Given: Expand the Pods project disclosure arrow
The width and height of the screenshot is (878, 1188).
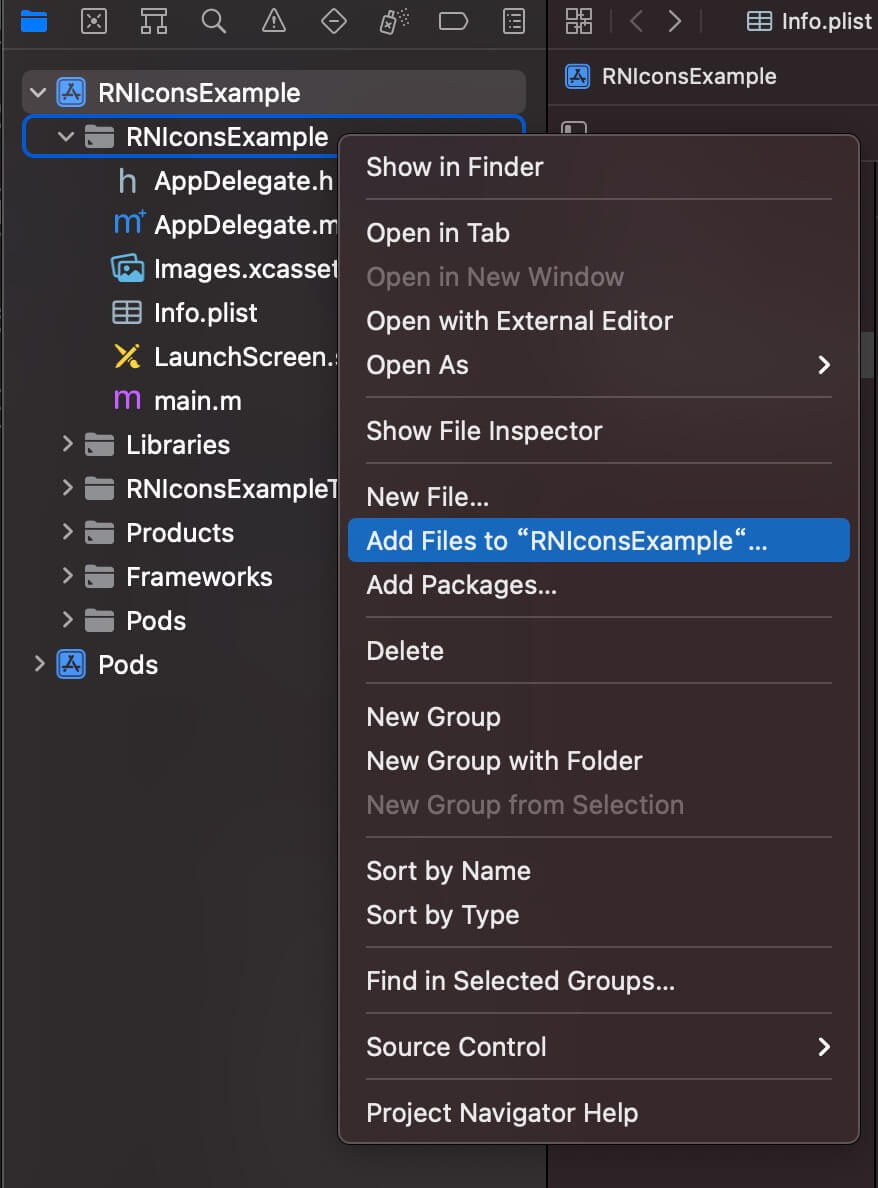Looking at the screenshot, I should click(39, 664).
